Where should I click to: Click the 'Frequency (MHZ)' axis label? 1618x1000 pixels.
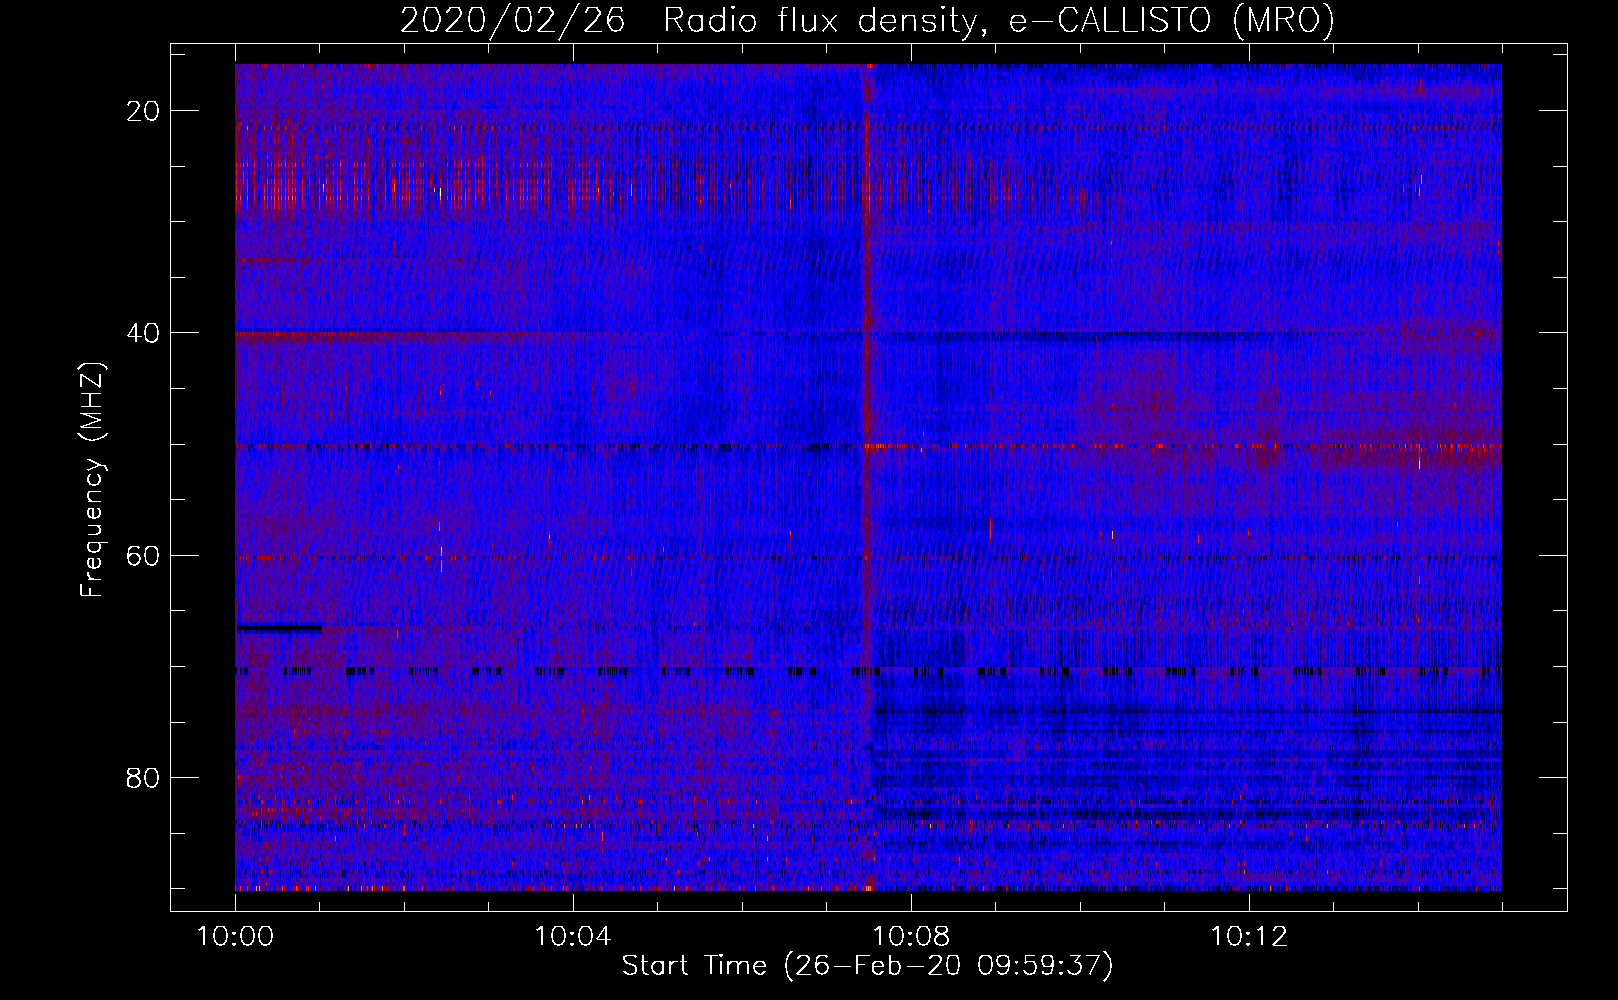tap(92, 479)
